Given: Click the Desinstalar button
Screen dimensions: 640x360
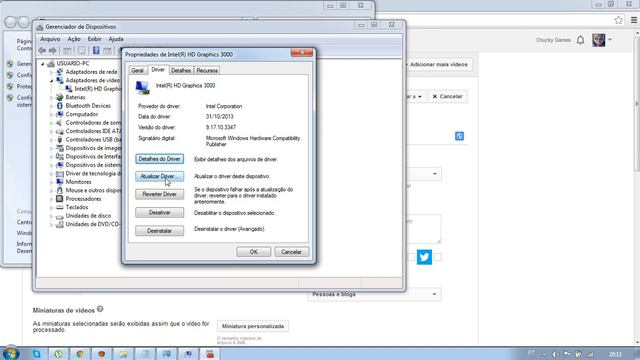Looking at the screenshot, I should [160, 231].
